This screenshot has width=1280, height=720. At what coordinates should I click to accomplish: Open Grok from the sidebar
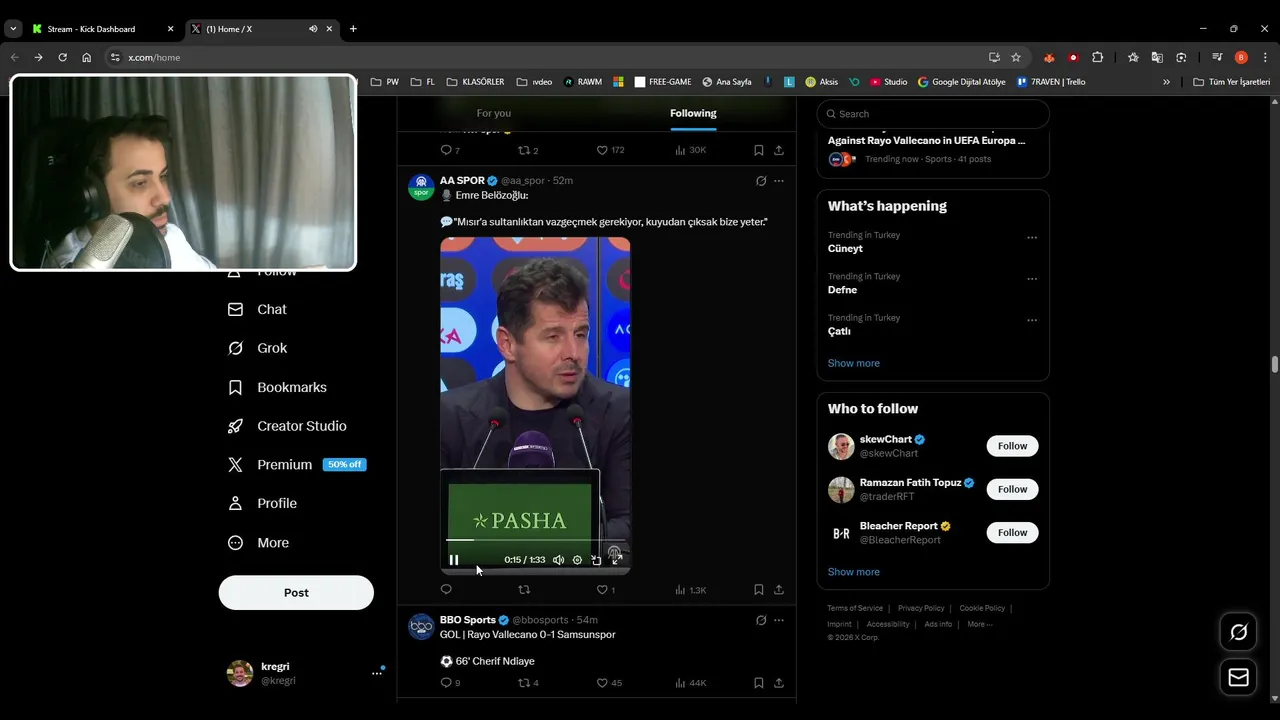pyautogui.click(x=257, y=348)
